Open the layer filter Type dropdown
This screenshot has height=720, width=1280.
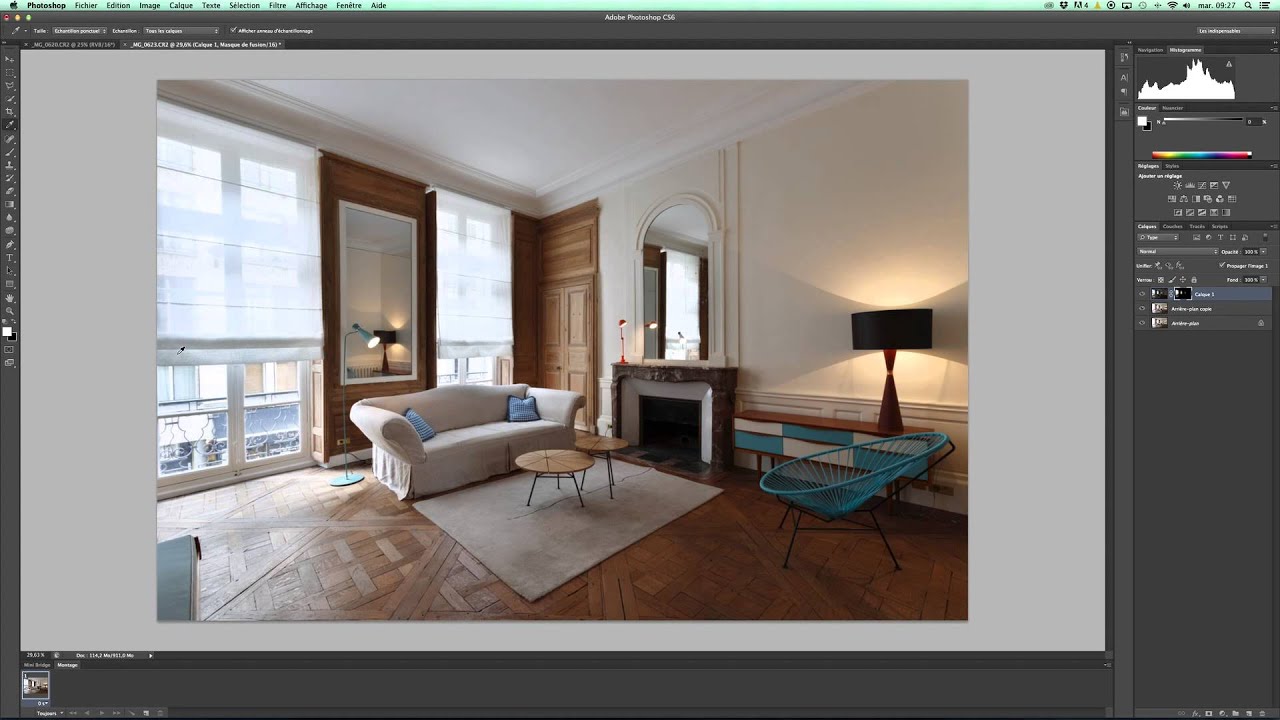point(1158,237)
